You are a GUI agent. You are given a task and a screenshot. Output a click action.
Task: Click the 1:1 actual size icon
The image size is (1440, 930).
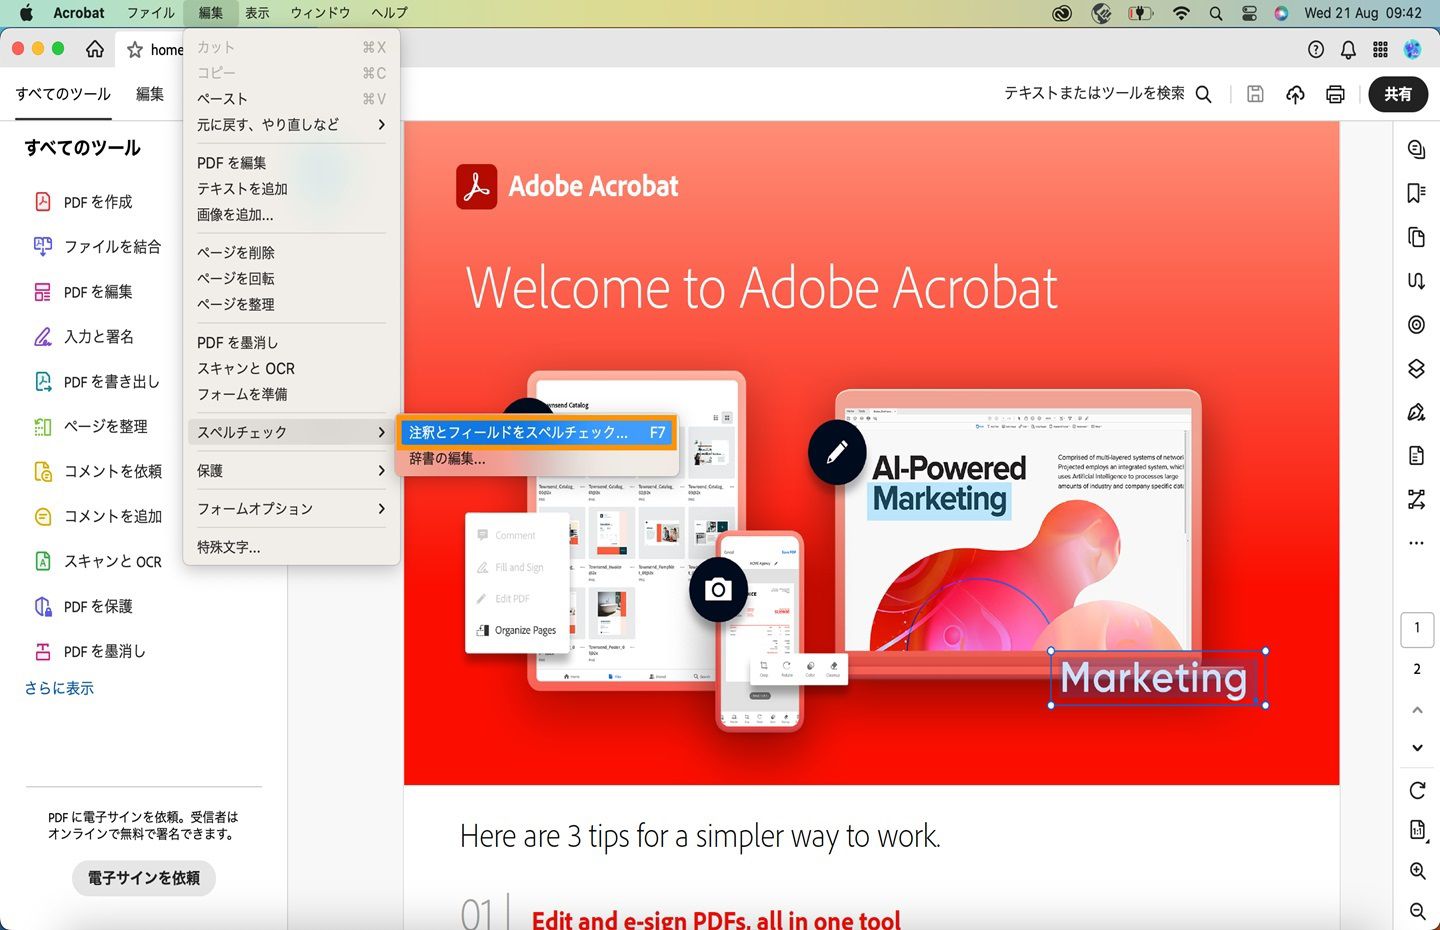click(x=1416, y=829)
